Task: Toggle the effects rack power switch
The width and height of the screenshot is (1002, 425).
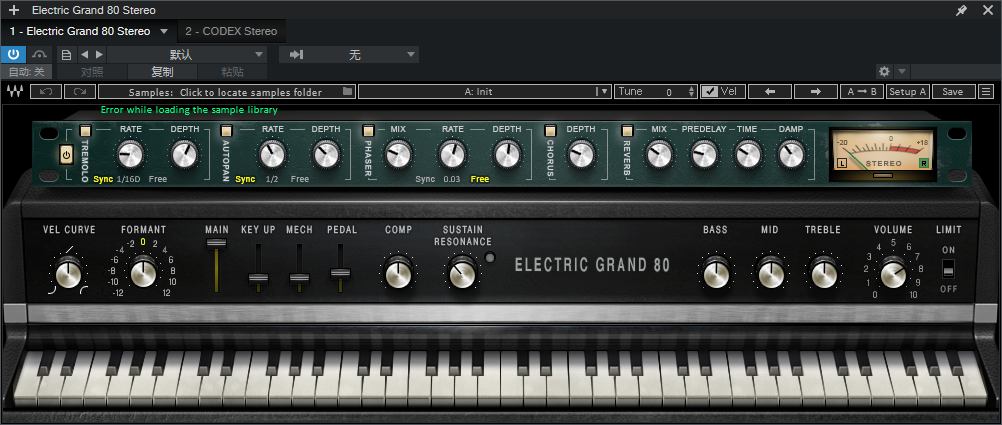Action: 66,155
